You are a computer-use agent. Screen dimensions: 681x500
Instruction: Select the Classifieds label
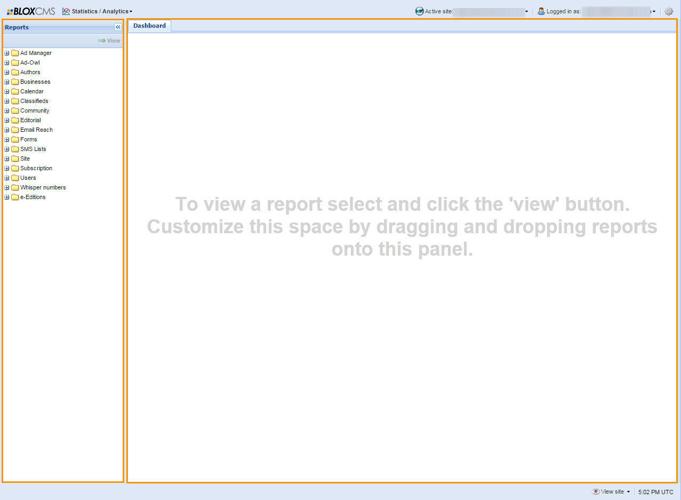[x=34, y=101]
